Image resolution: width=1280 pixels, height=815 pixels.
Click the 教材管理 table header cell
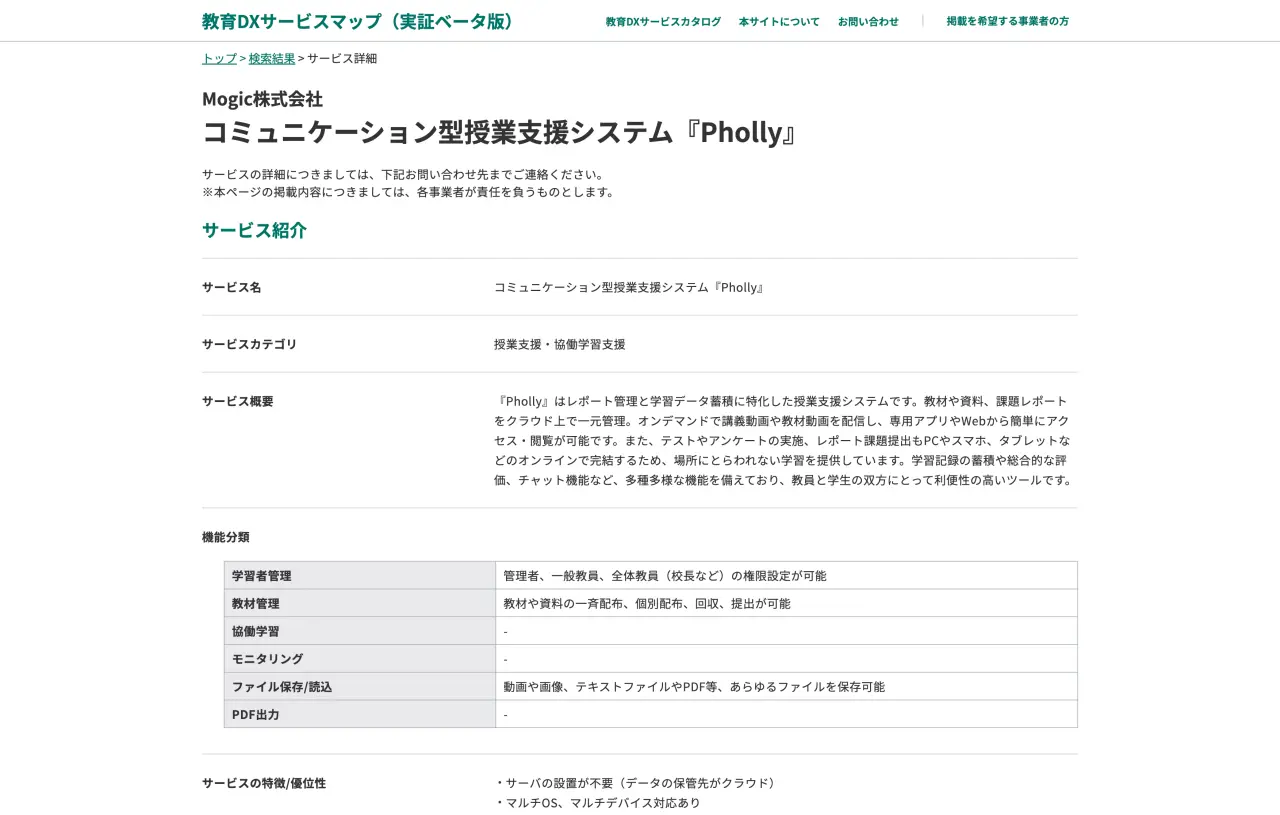pos(360,603)
